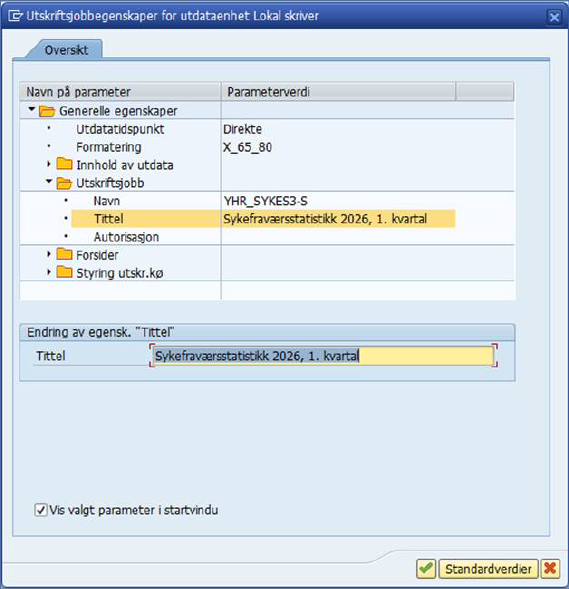Click the Tittel field label
Image resolution: width=569 pixels, height=589 pixels.
click(x=51, y=356)
